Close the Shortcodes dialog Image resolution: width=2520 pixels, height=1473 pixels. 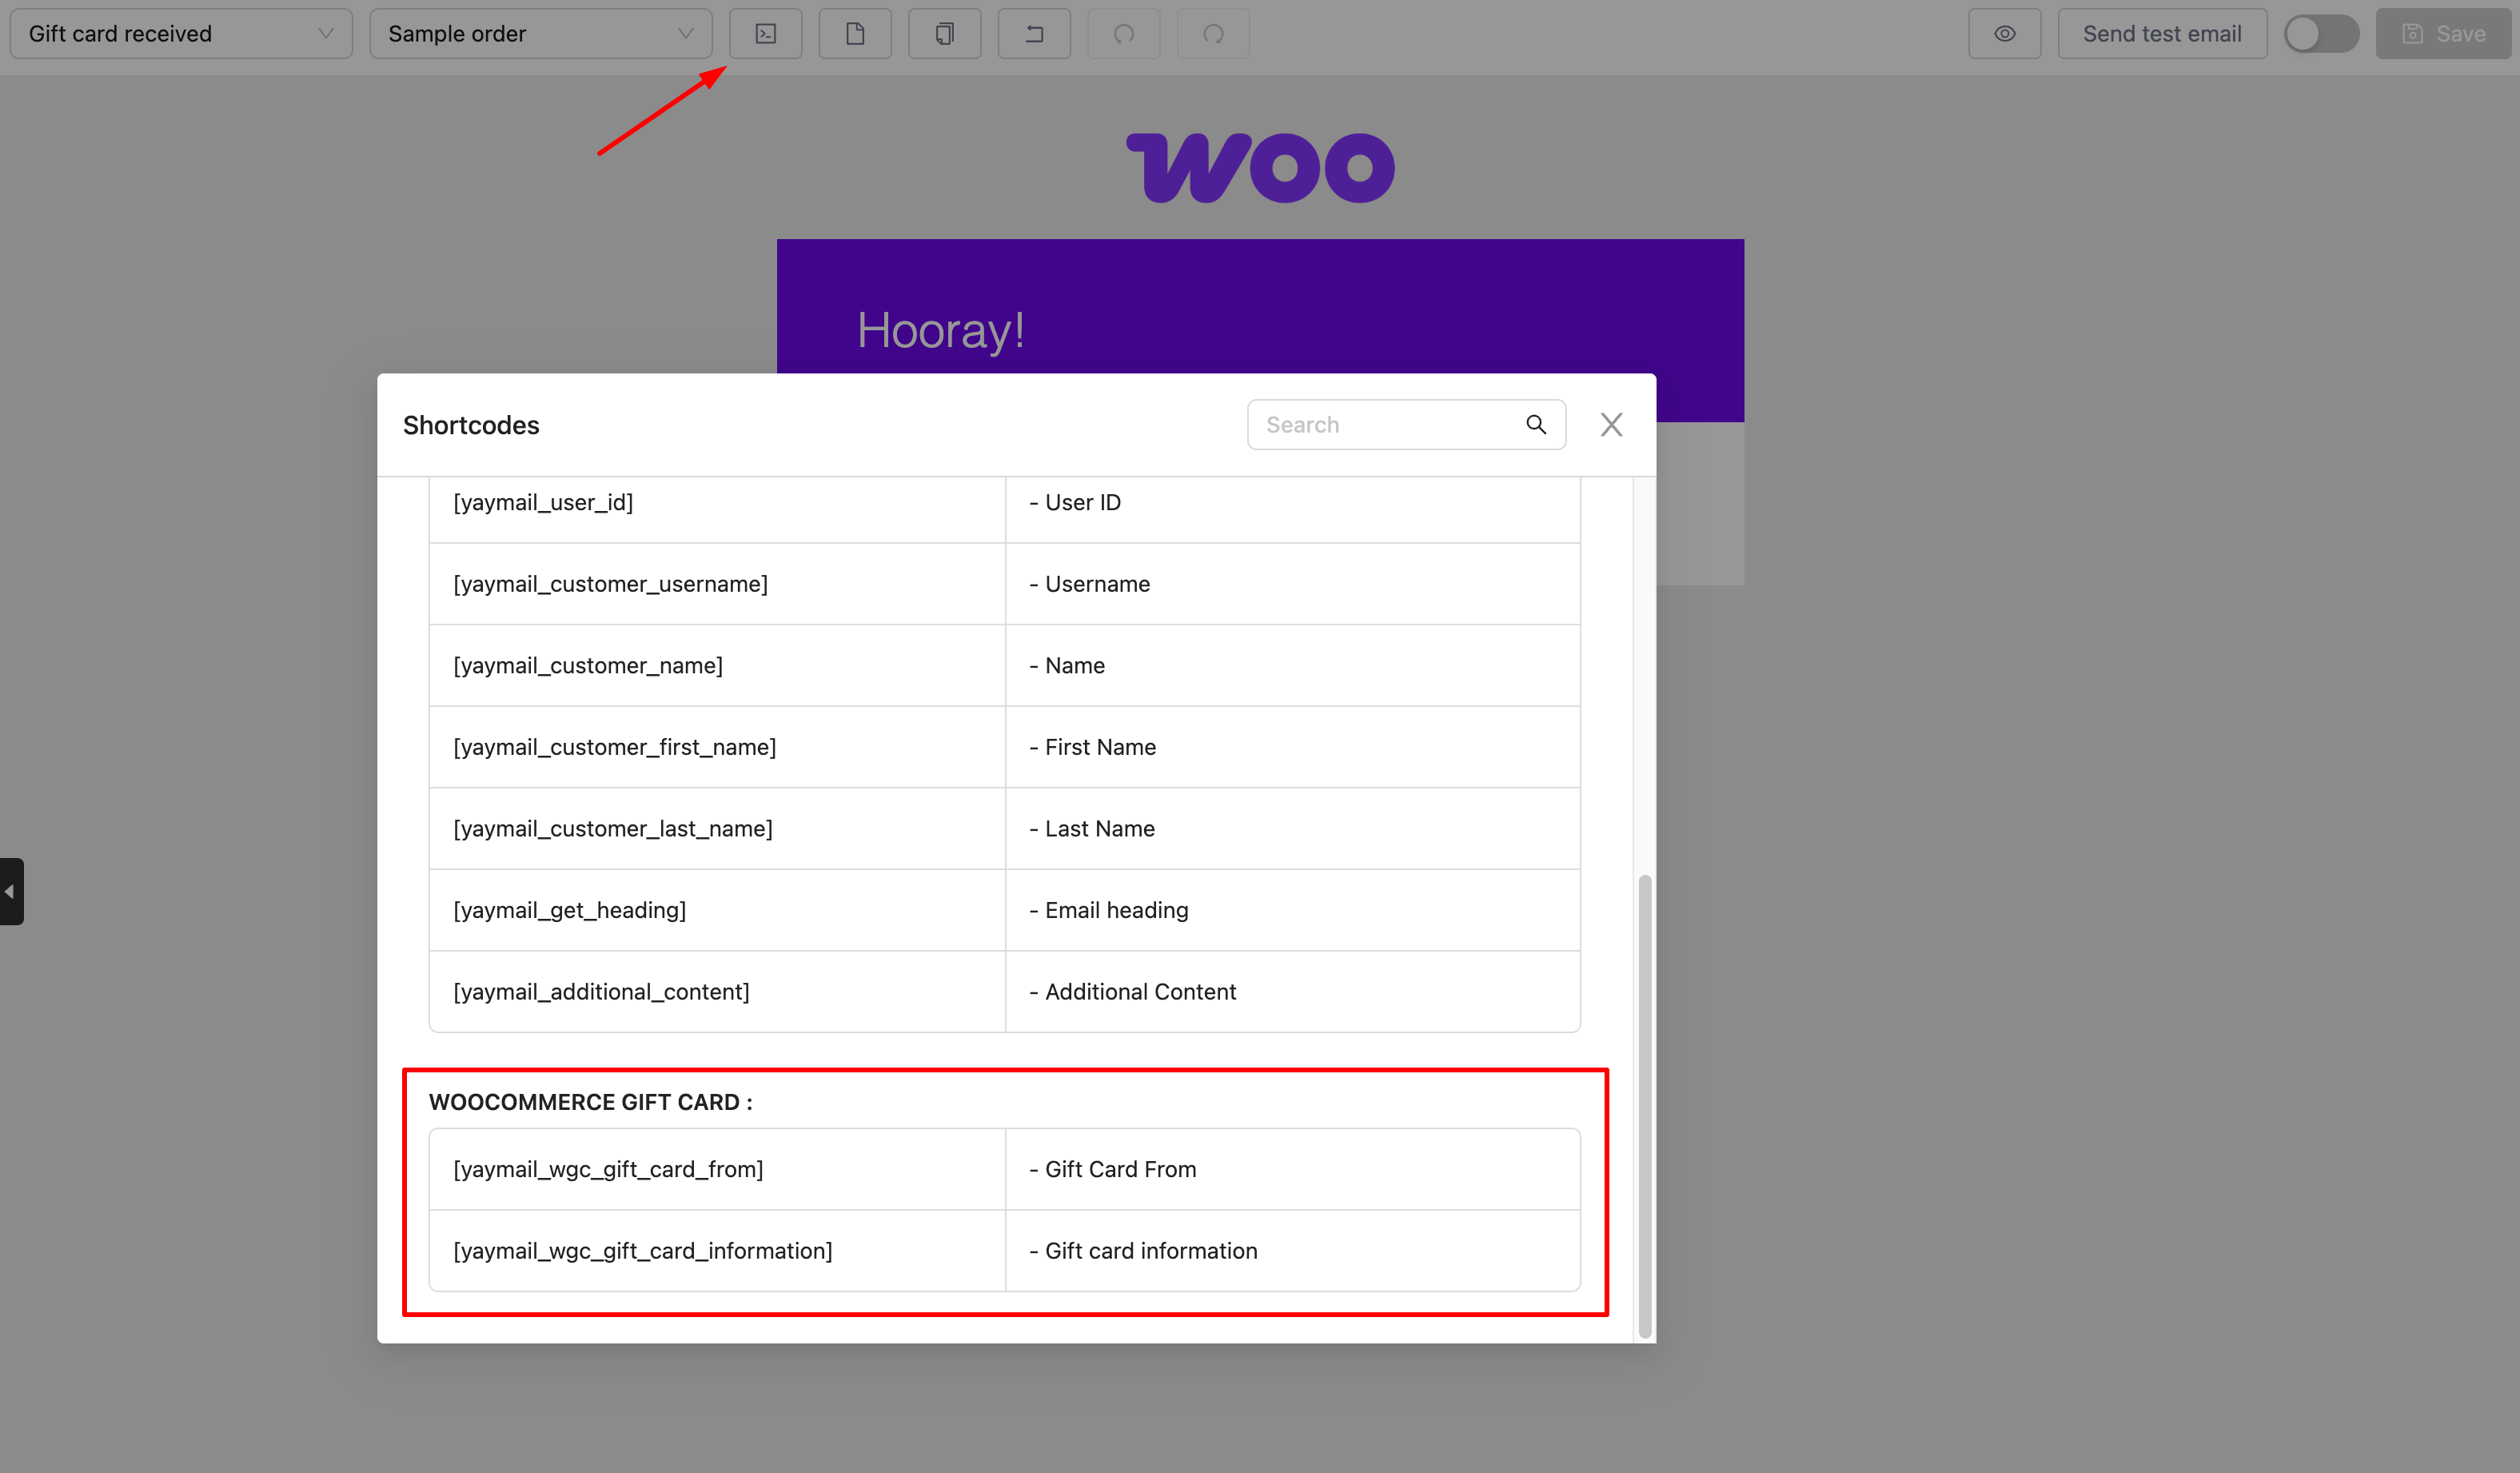point(1611,425)
